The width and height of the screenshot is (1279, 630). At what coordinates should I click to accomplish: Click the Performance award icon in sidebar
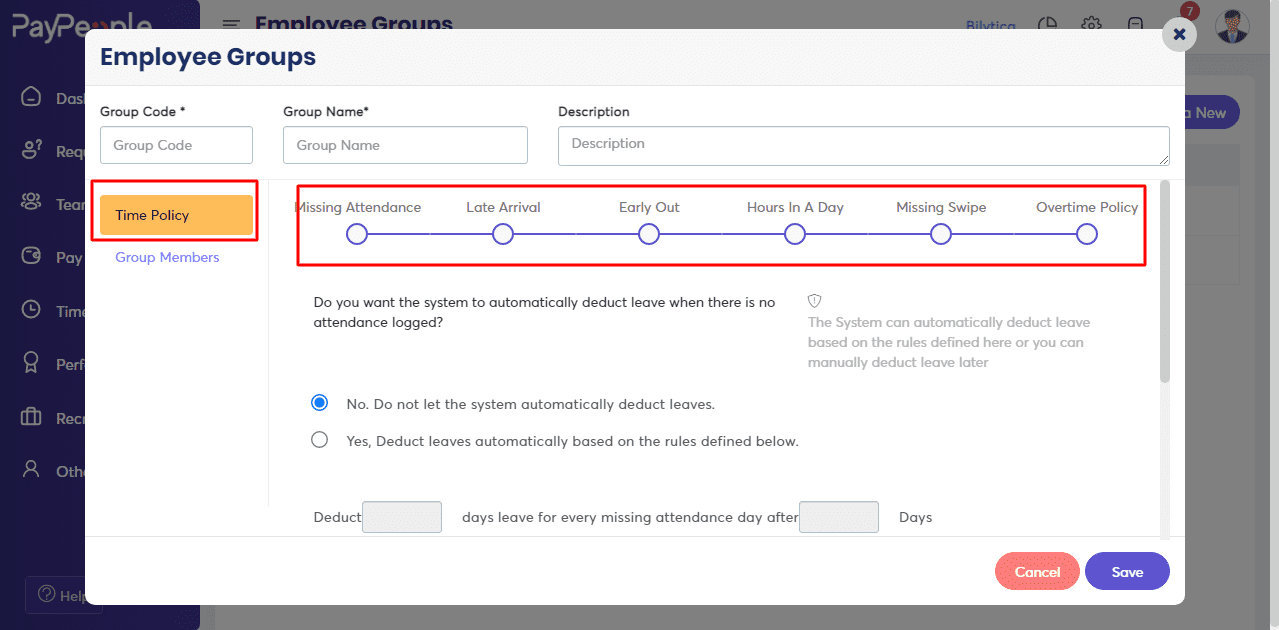(32, 364)
